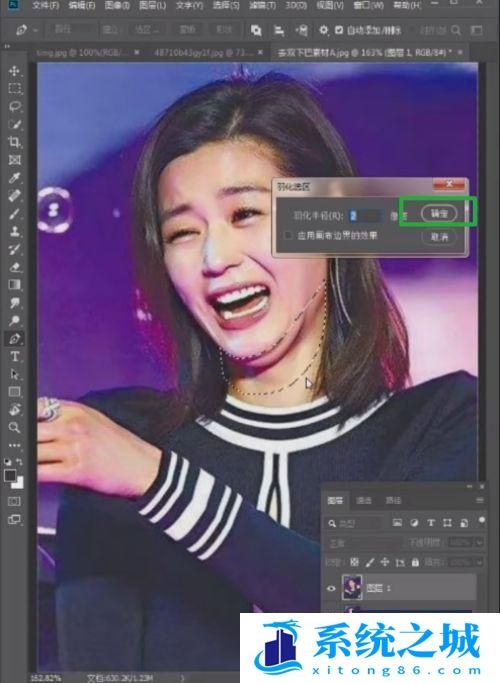500x683 pixels.
Task: Reset default foreground and background colors
Action: click(x=8, y=461)
